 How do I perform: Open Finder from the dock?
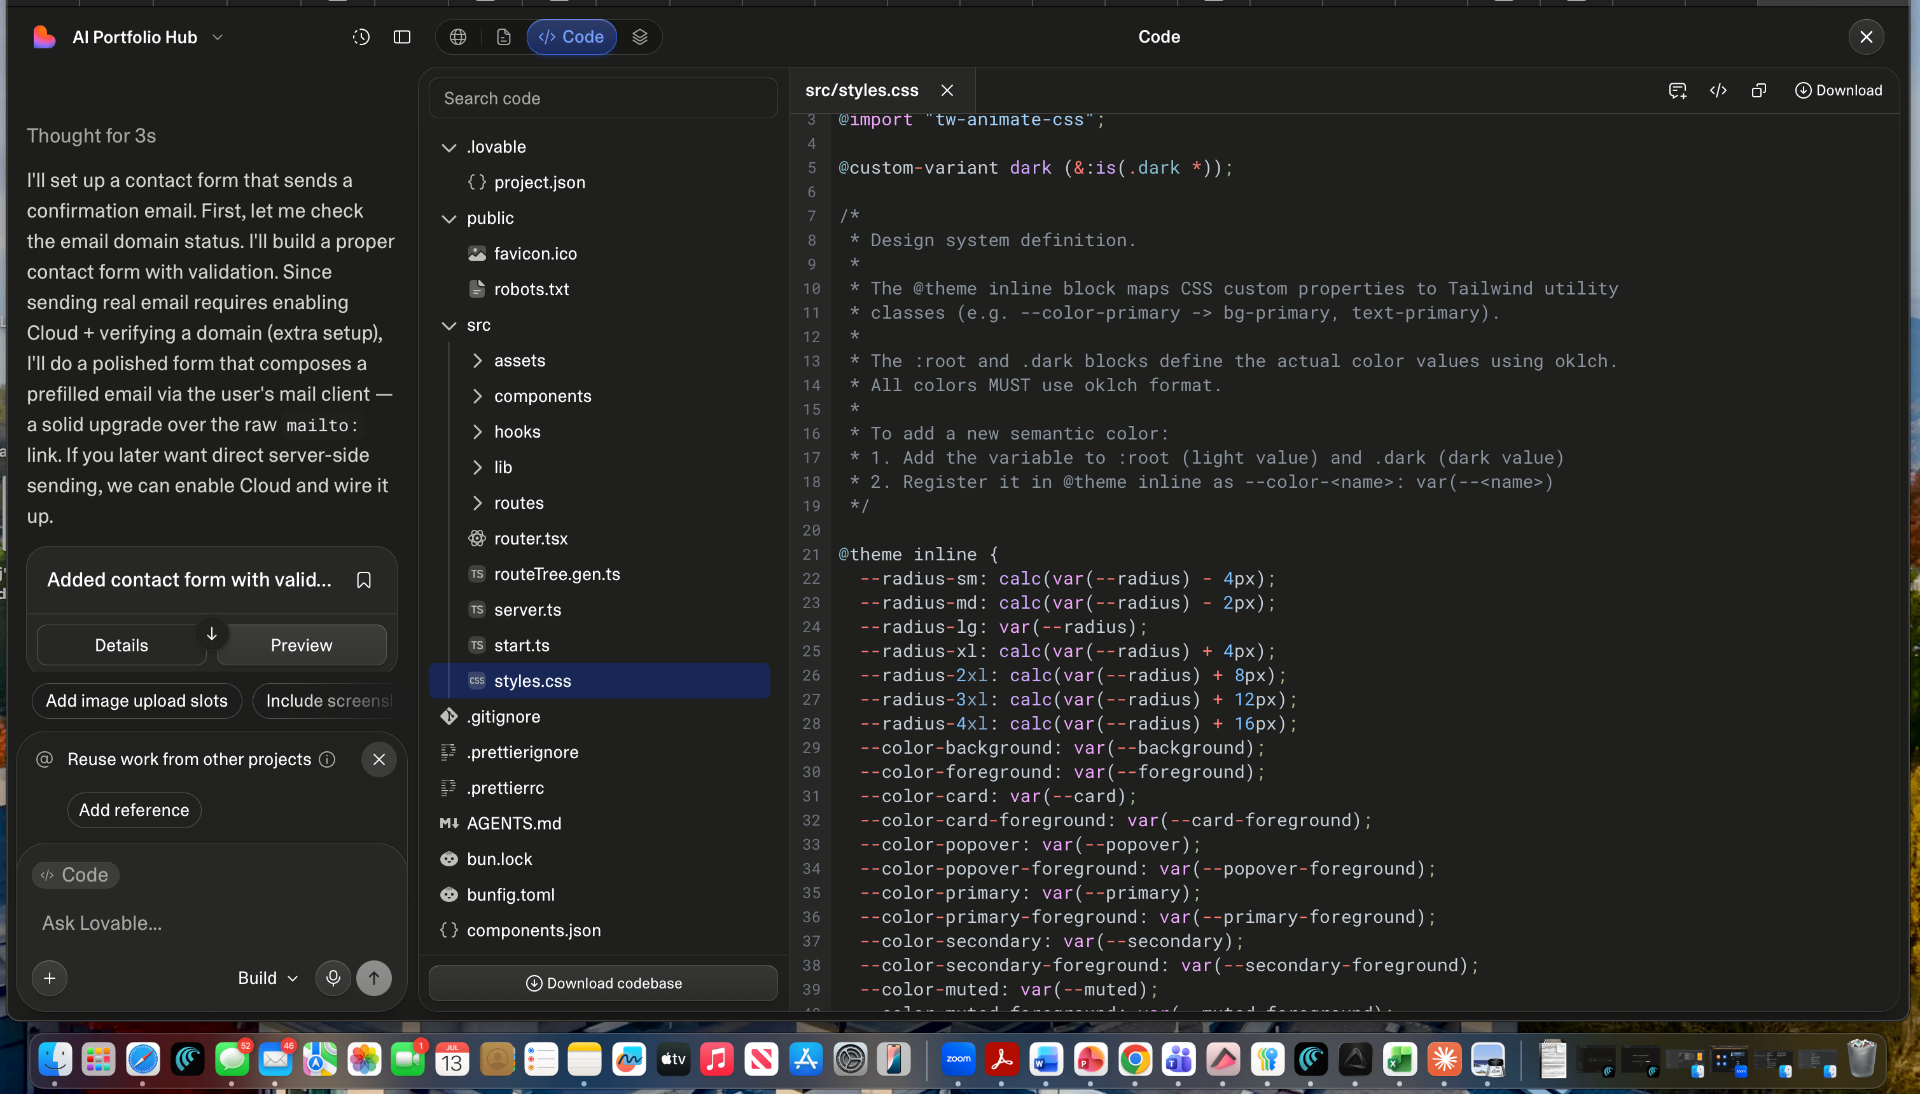55,1059
